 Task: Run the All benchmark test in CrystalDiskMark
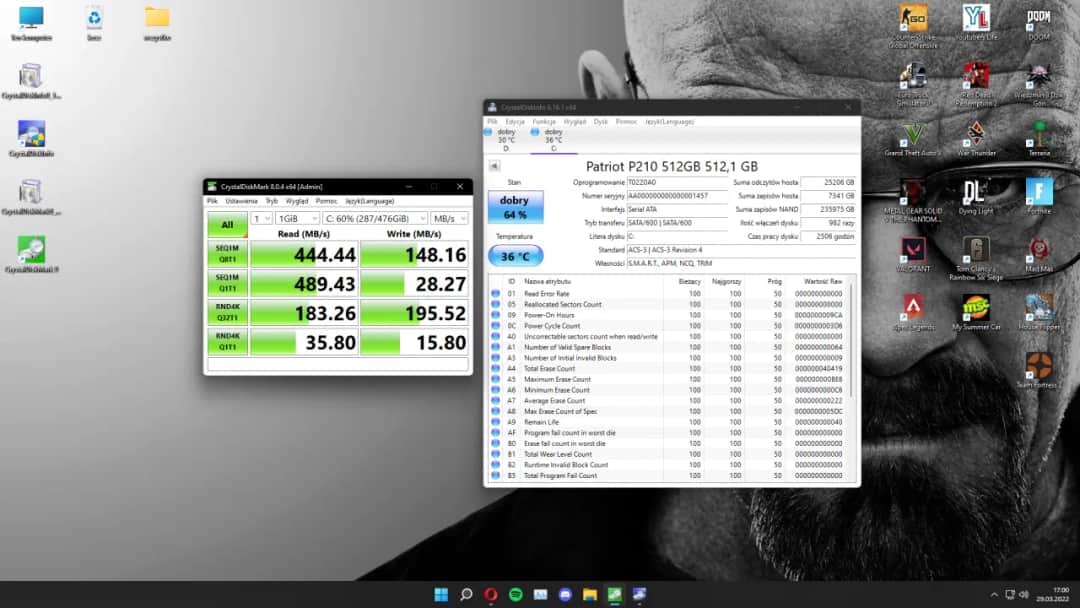click(x=227, y=225)
